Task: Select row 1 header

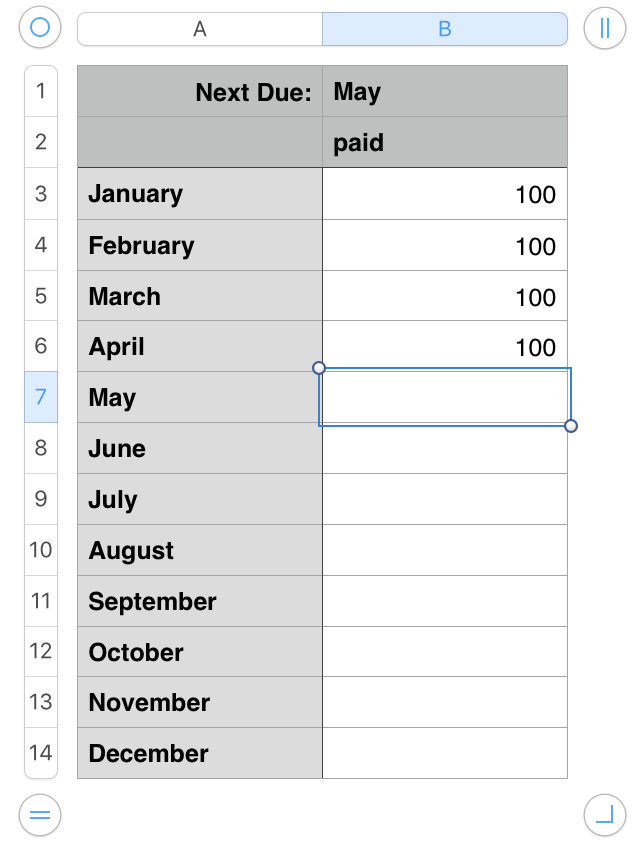Action: coord(41,91)
